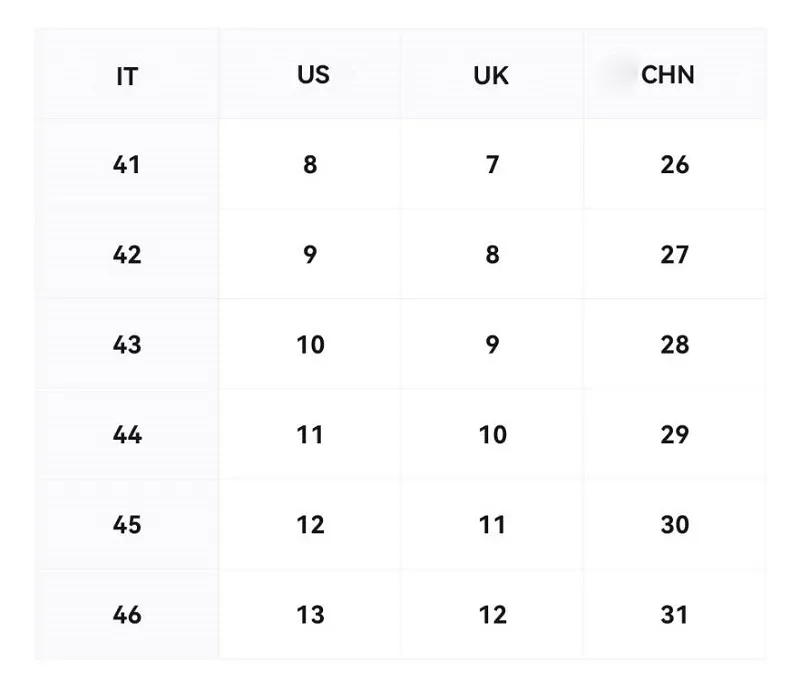Image resolution: width=800 pixels, height=680 pixels.
Task: Select IT size 42 cell
Action: [x=127, y=255]
